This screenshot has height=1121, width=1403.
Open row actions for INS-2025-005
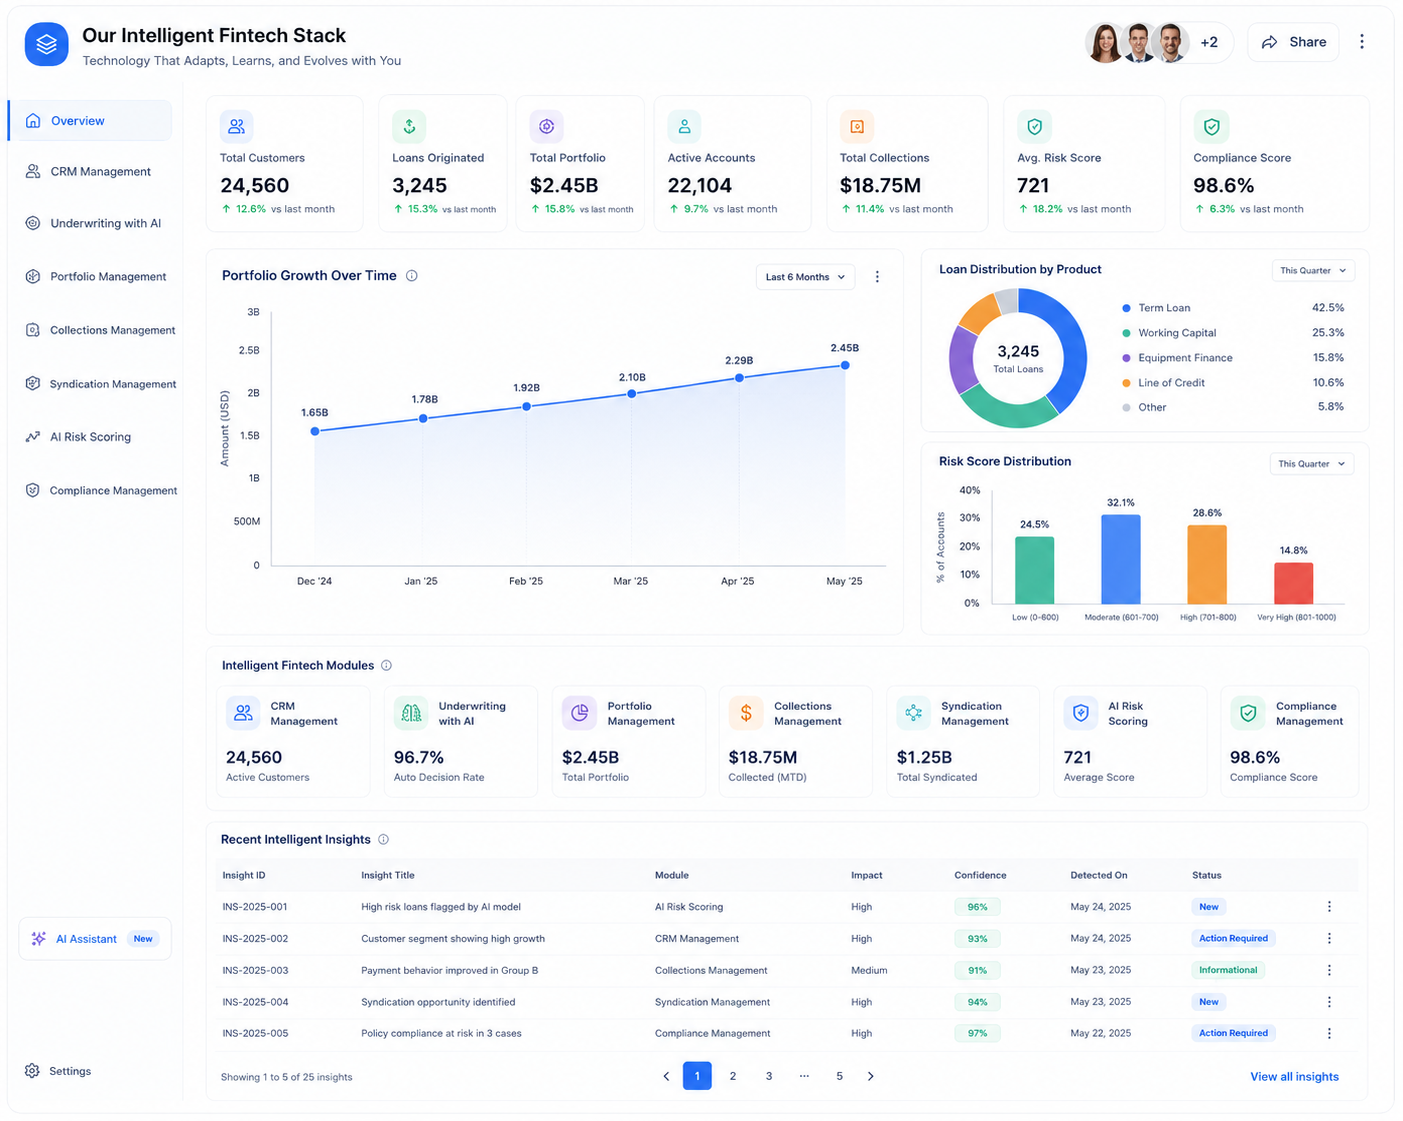(1329, 1034)
